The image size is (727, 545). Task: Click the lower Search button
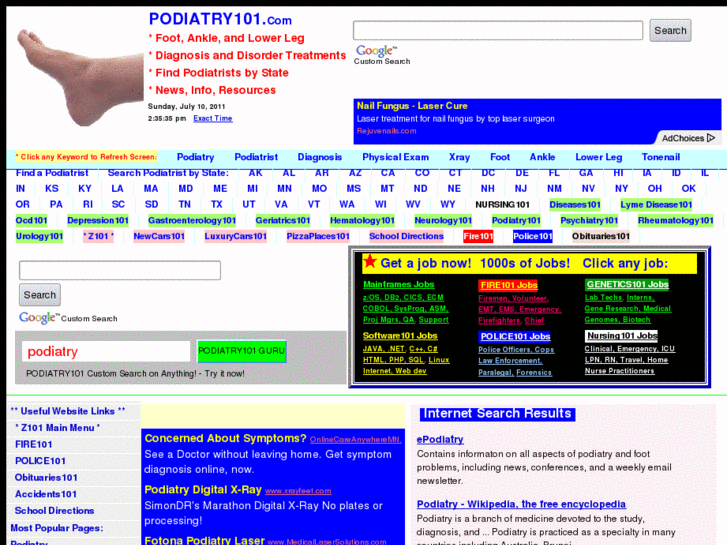(40, 295)
